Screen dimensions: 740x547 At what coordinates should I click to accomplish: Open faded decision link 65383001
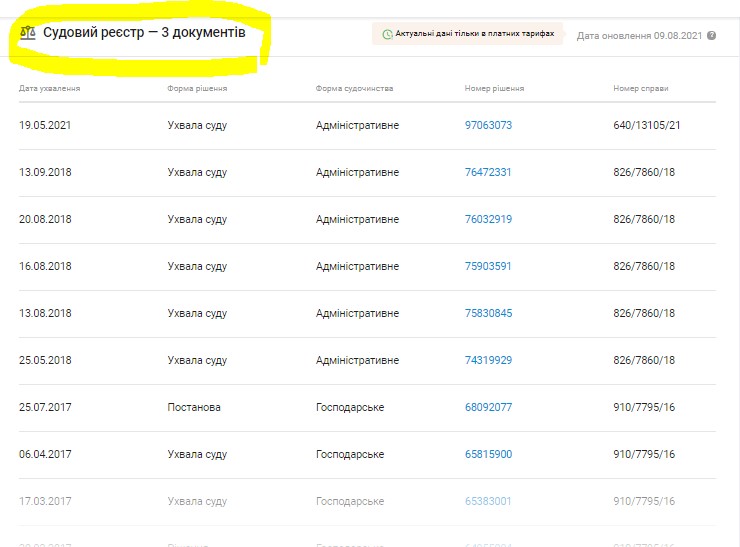tap(488, 501)
